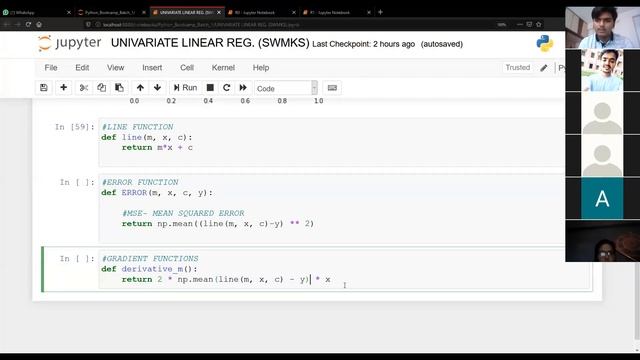Screen dimensions: 640x360
Task: Insert a cell below with the plus icon
Action: pos(63,88)
